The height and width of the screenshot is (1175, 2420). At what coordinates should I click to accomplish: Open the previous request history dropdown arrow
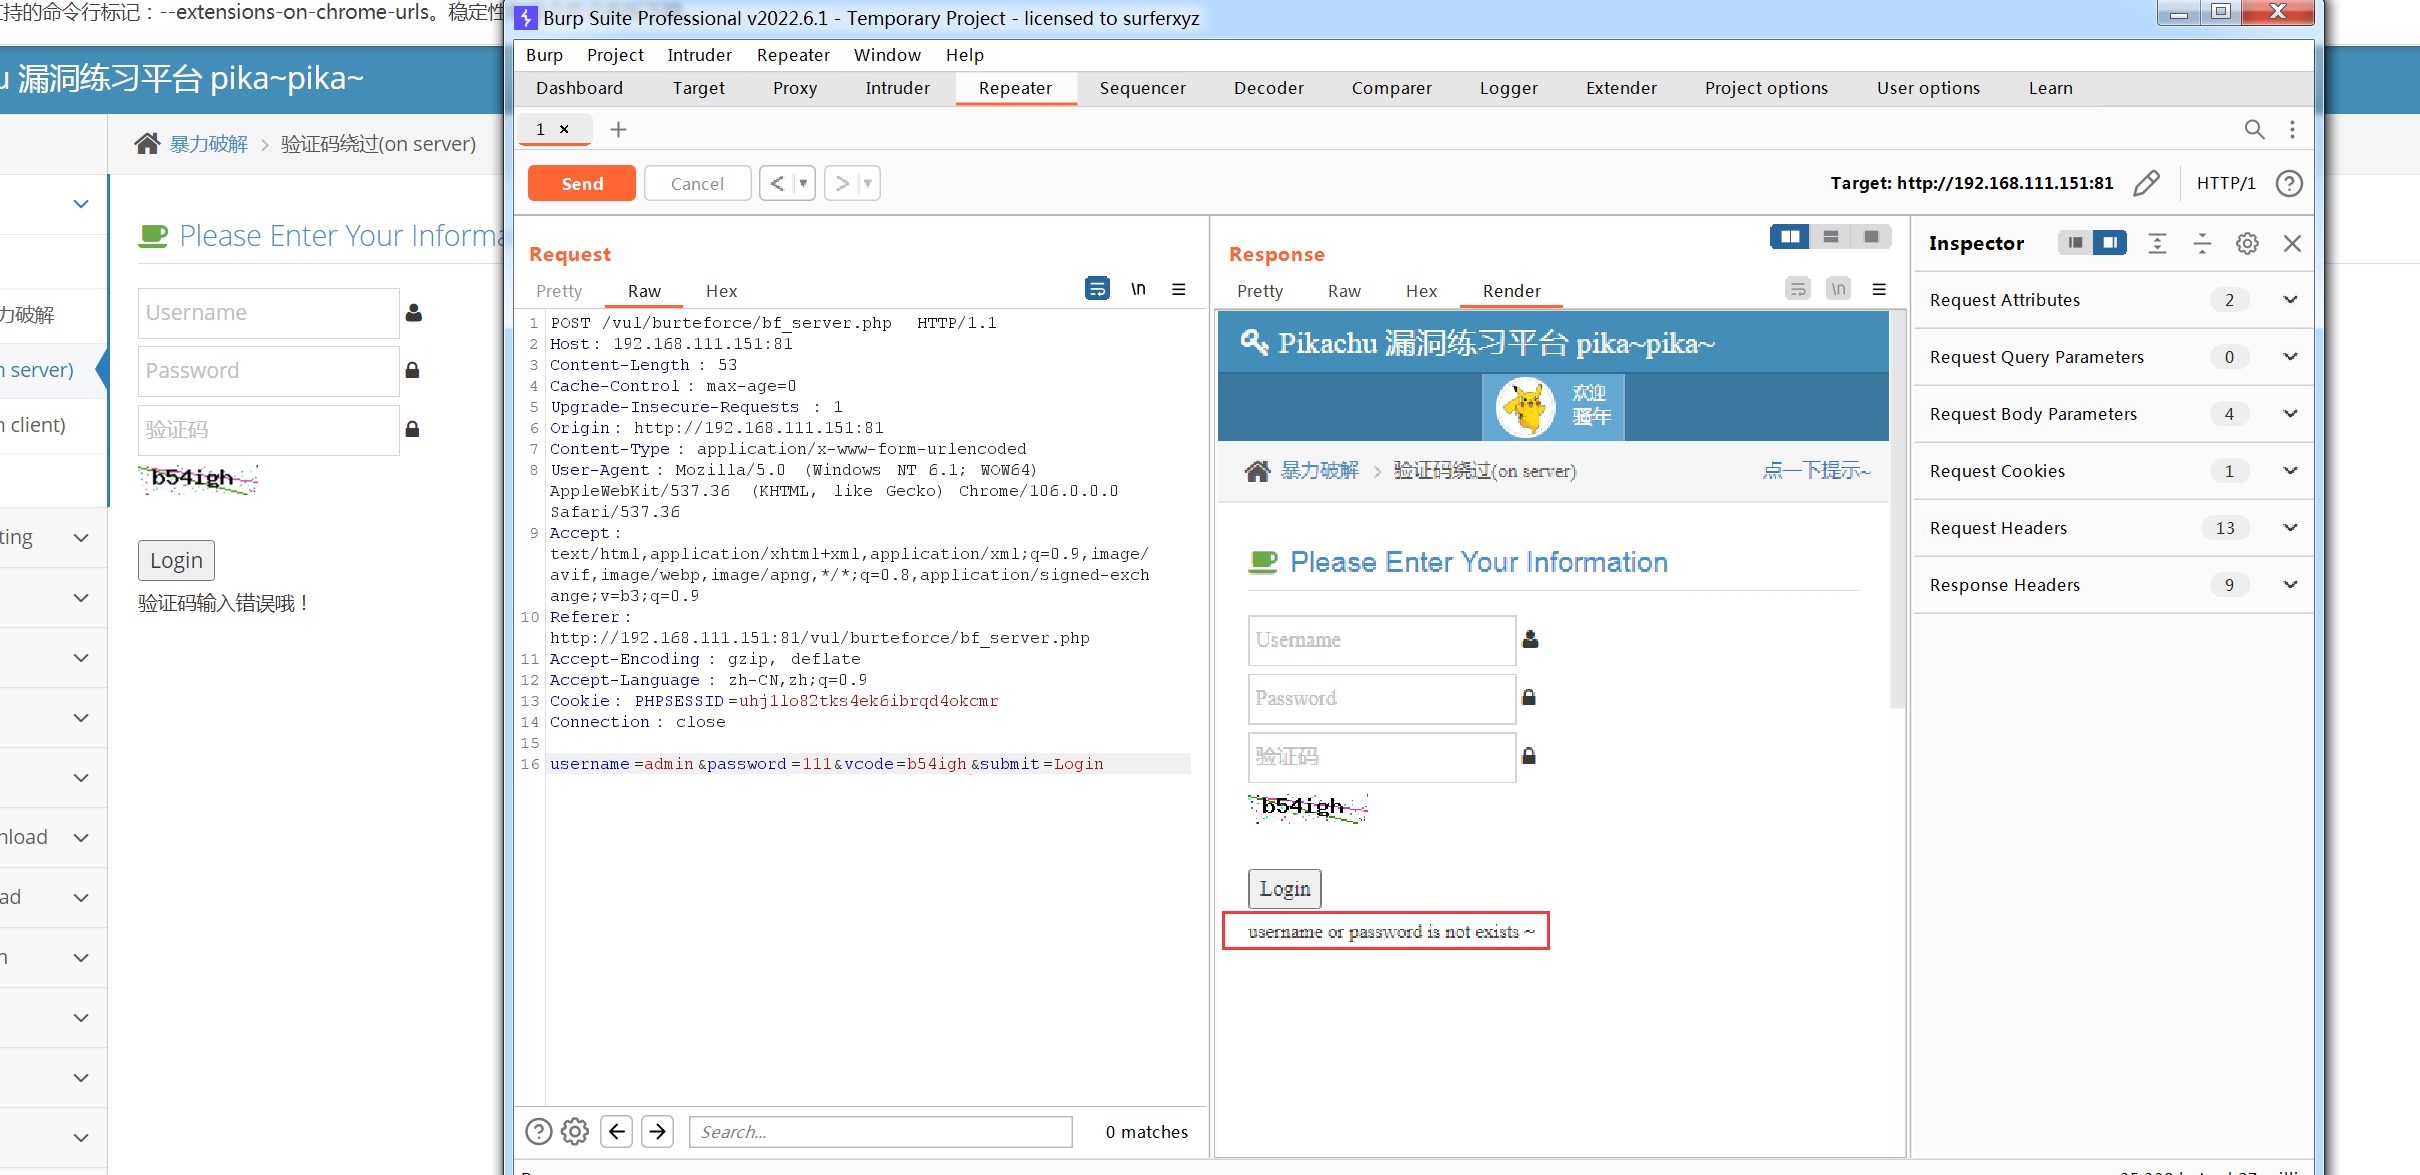tap(803, 183)
